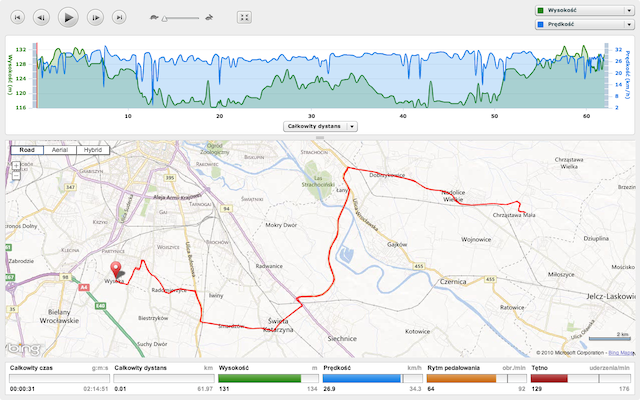Open the Wysokość chart series dropdown
Viewport: 640px width, 400px height.
584,11
